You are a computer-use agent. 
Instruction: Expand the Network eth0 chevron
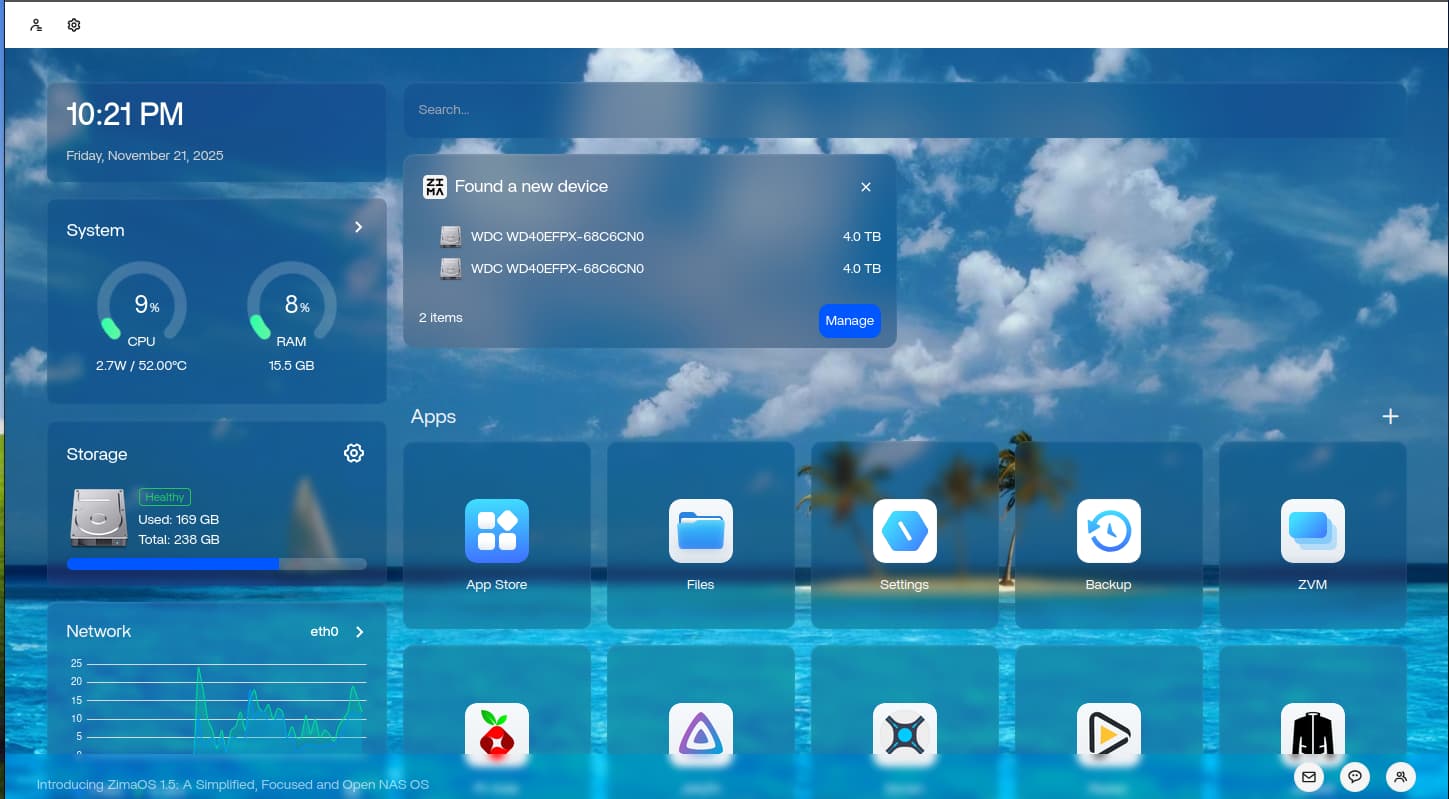click(360, 632)
